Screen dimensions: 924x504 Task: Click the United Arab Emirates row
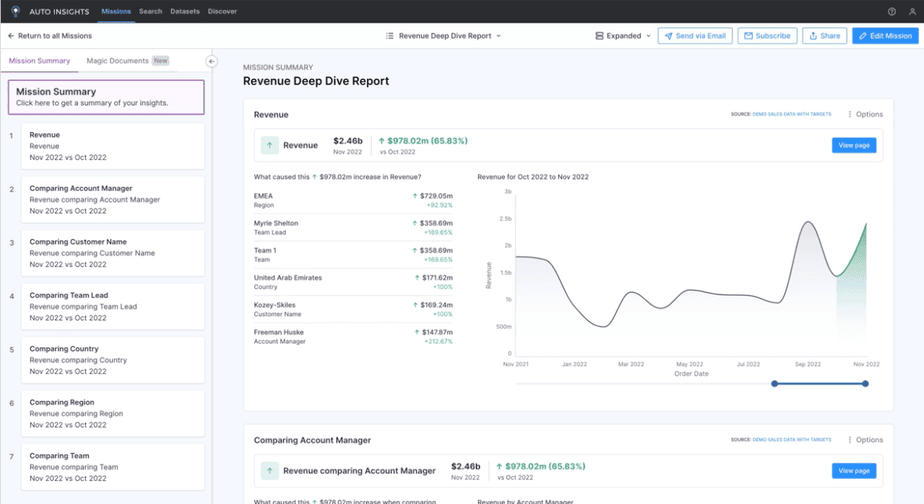coord(353,282)
